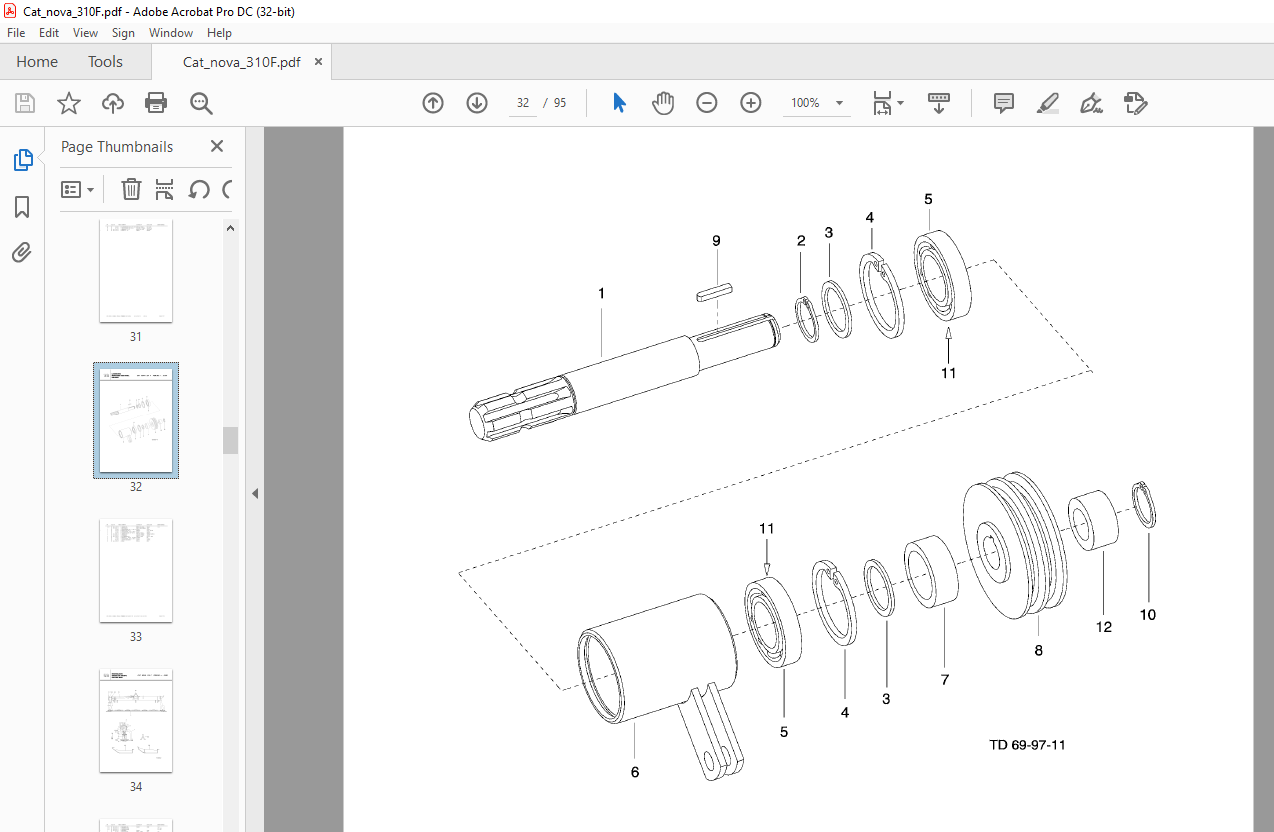Open thumbnail options dropdown menu

(78, 189)
